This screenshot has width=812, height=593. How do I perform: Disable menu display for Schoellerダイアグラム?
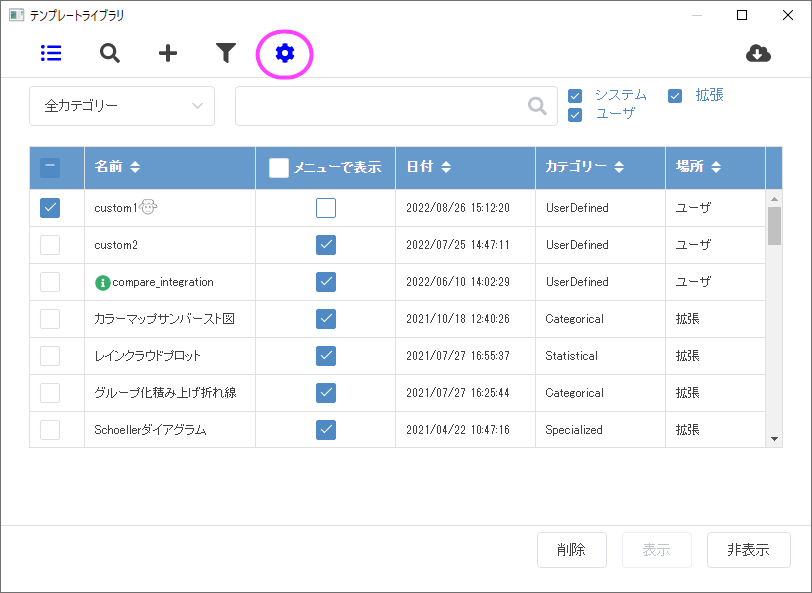point(326,430)
